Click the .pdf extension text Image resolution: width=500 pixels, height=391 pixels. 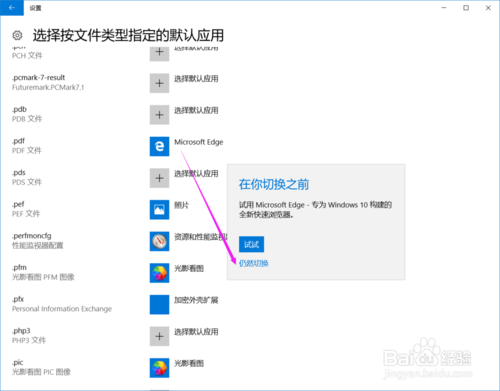point(18,141)
